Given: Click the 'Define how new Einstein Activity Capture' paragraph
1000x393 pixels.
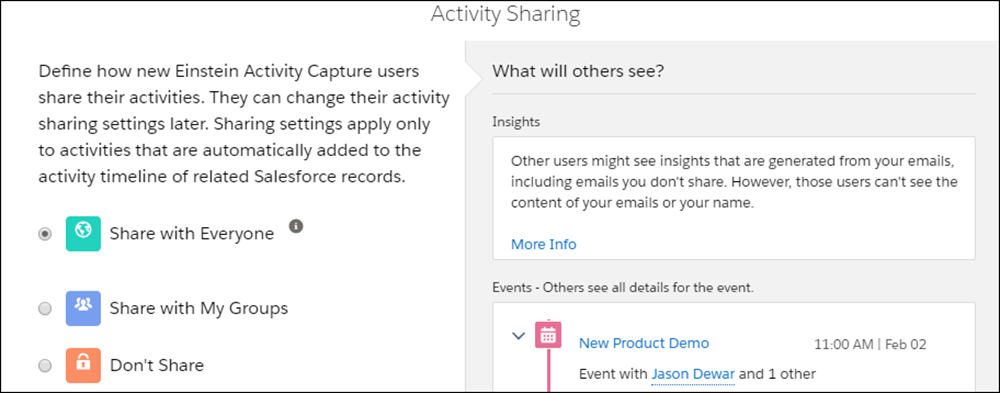Looking at the screenshot, I should click(x=244, y=123).
